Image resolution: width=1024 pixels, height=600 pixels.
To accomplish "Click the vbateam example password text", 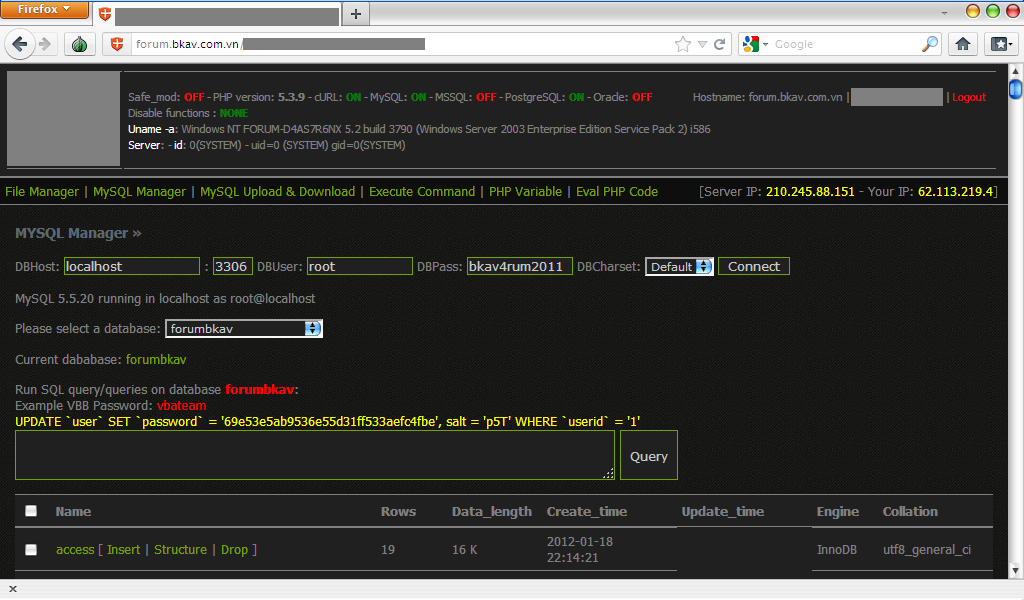I will pos(182,406).
